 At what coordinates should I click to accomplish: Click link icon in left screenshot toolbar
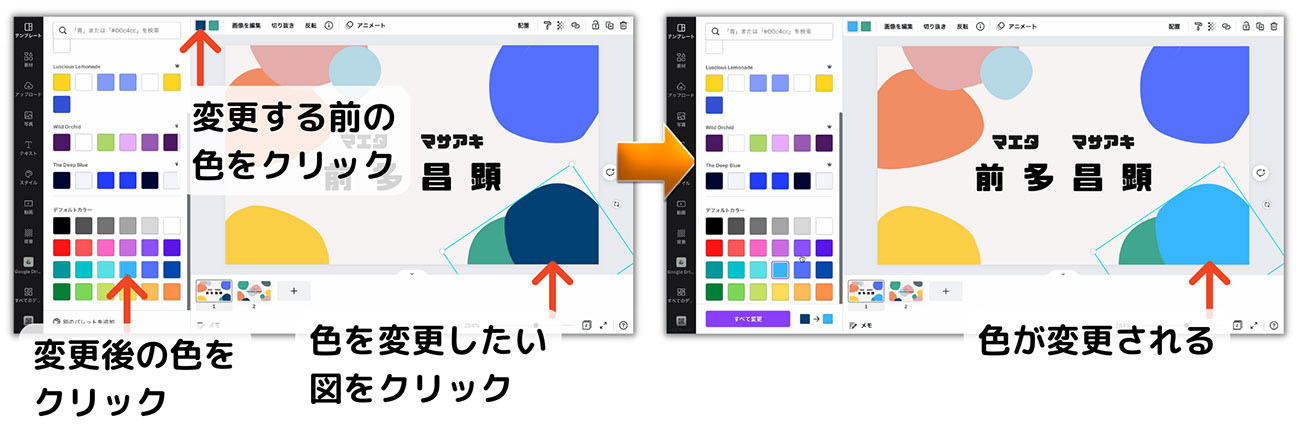[575, 25]
